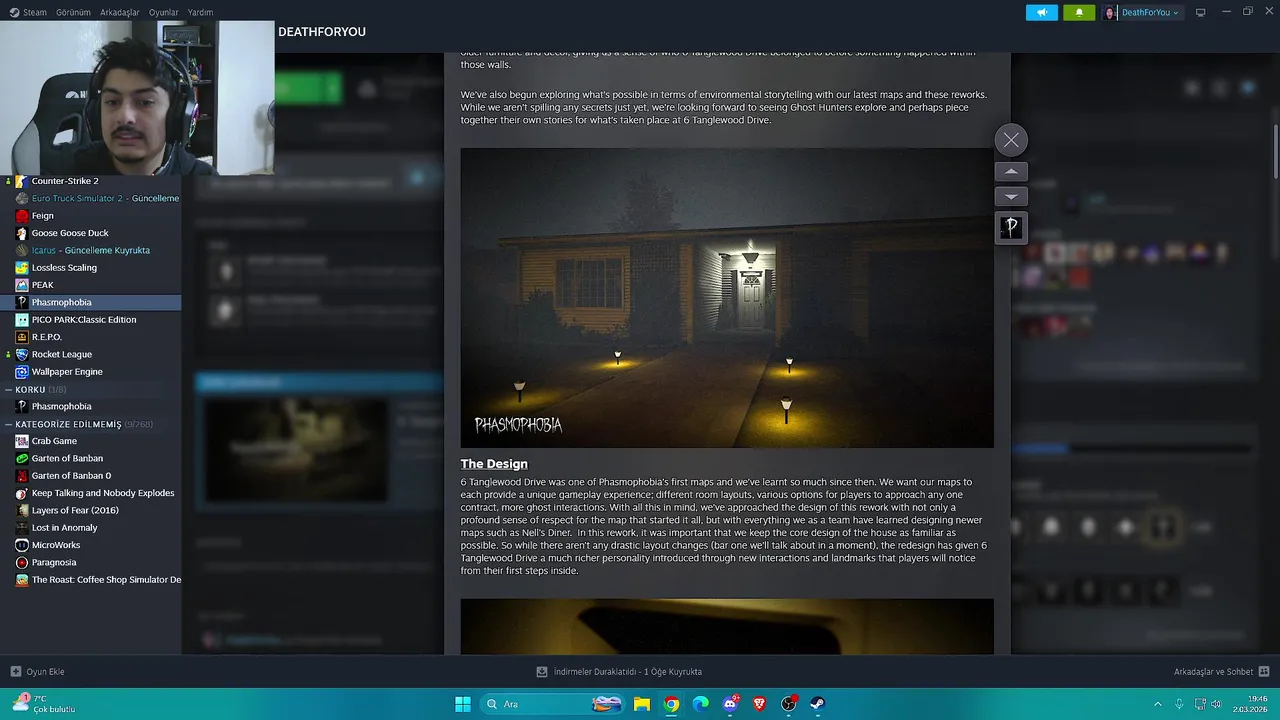Click the Garten of Banban icon

tap(22, 458)
